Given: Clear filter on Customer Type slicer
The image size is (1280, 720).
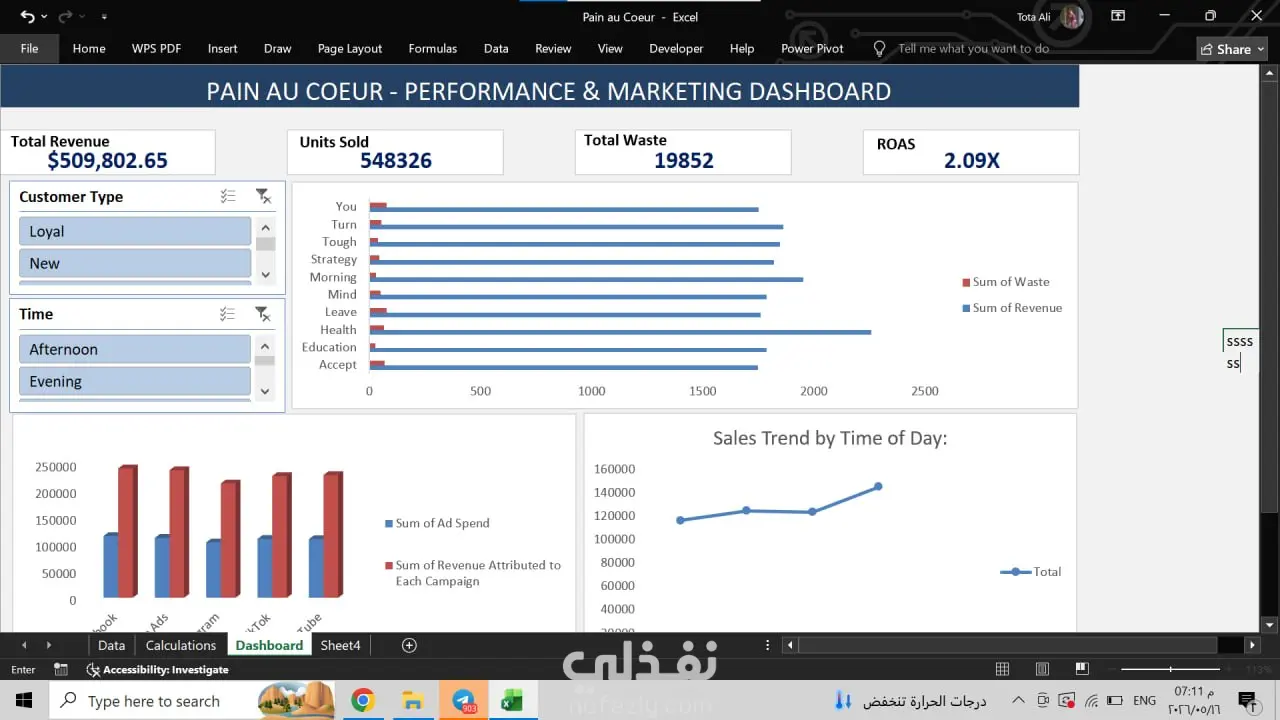Looking at the screenshot, I should 262,197.
